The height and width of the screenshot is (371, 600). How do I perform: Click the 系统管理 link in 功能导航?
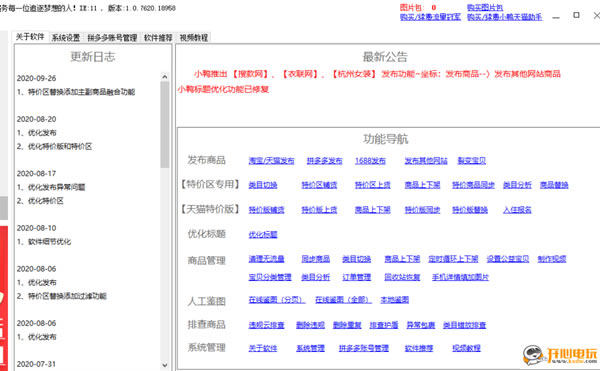coord(310,348)
